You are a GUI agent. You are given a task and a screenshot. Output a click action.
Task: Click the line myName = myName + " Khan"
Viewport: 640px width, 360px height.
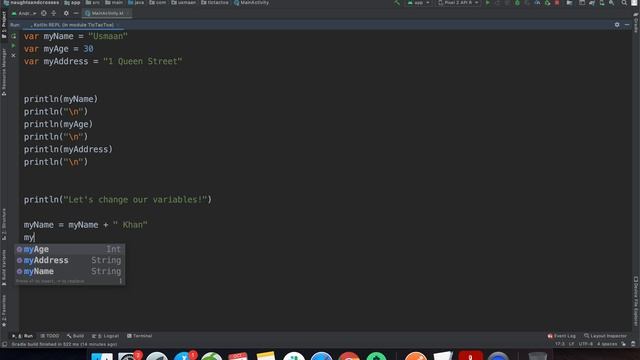85,225
